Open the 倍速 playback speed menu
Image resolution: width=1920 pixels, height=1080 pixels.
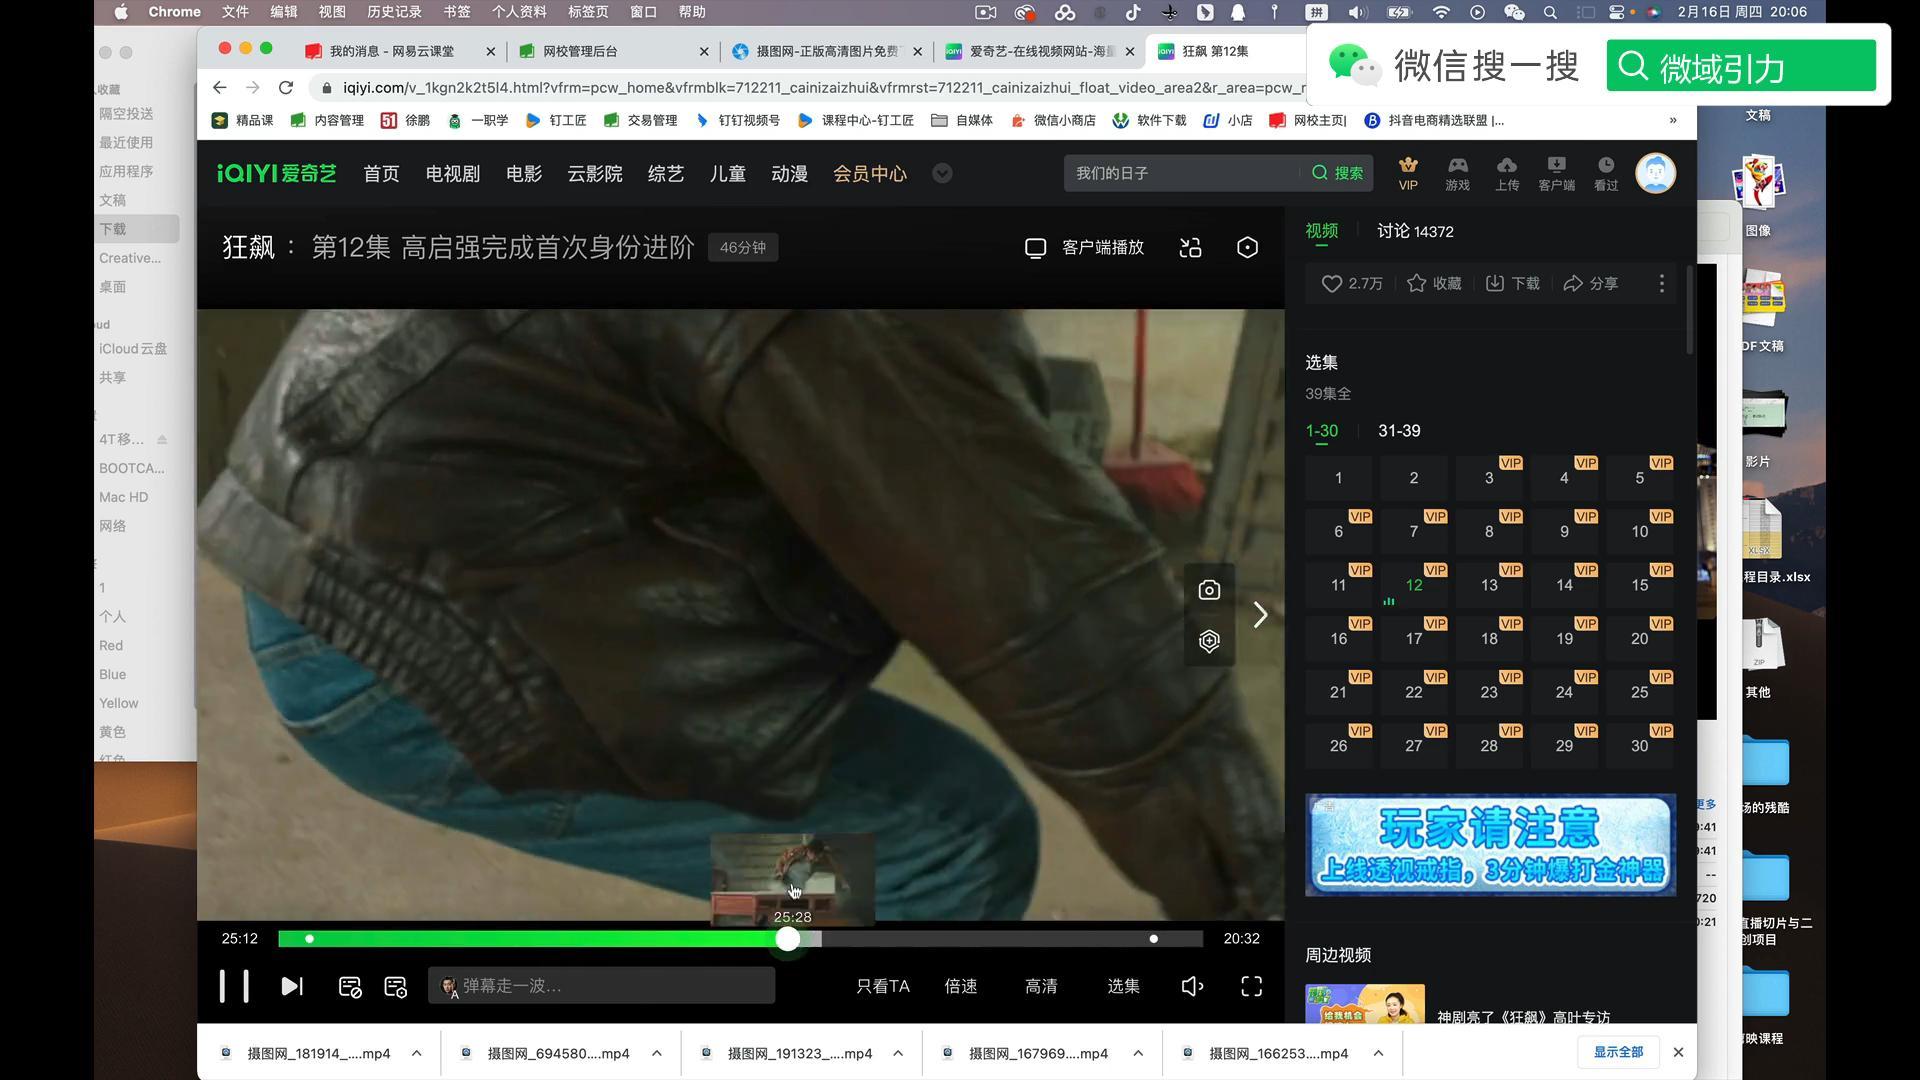[961, 986]
